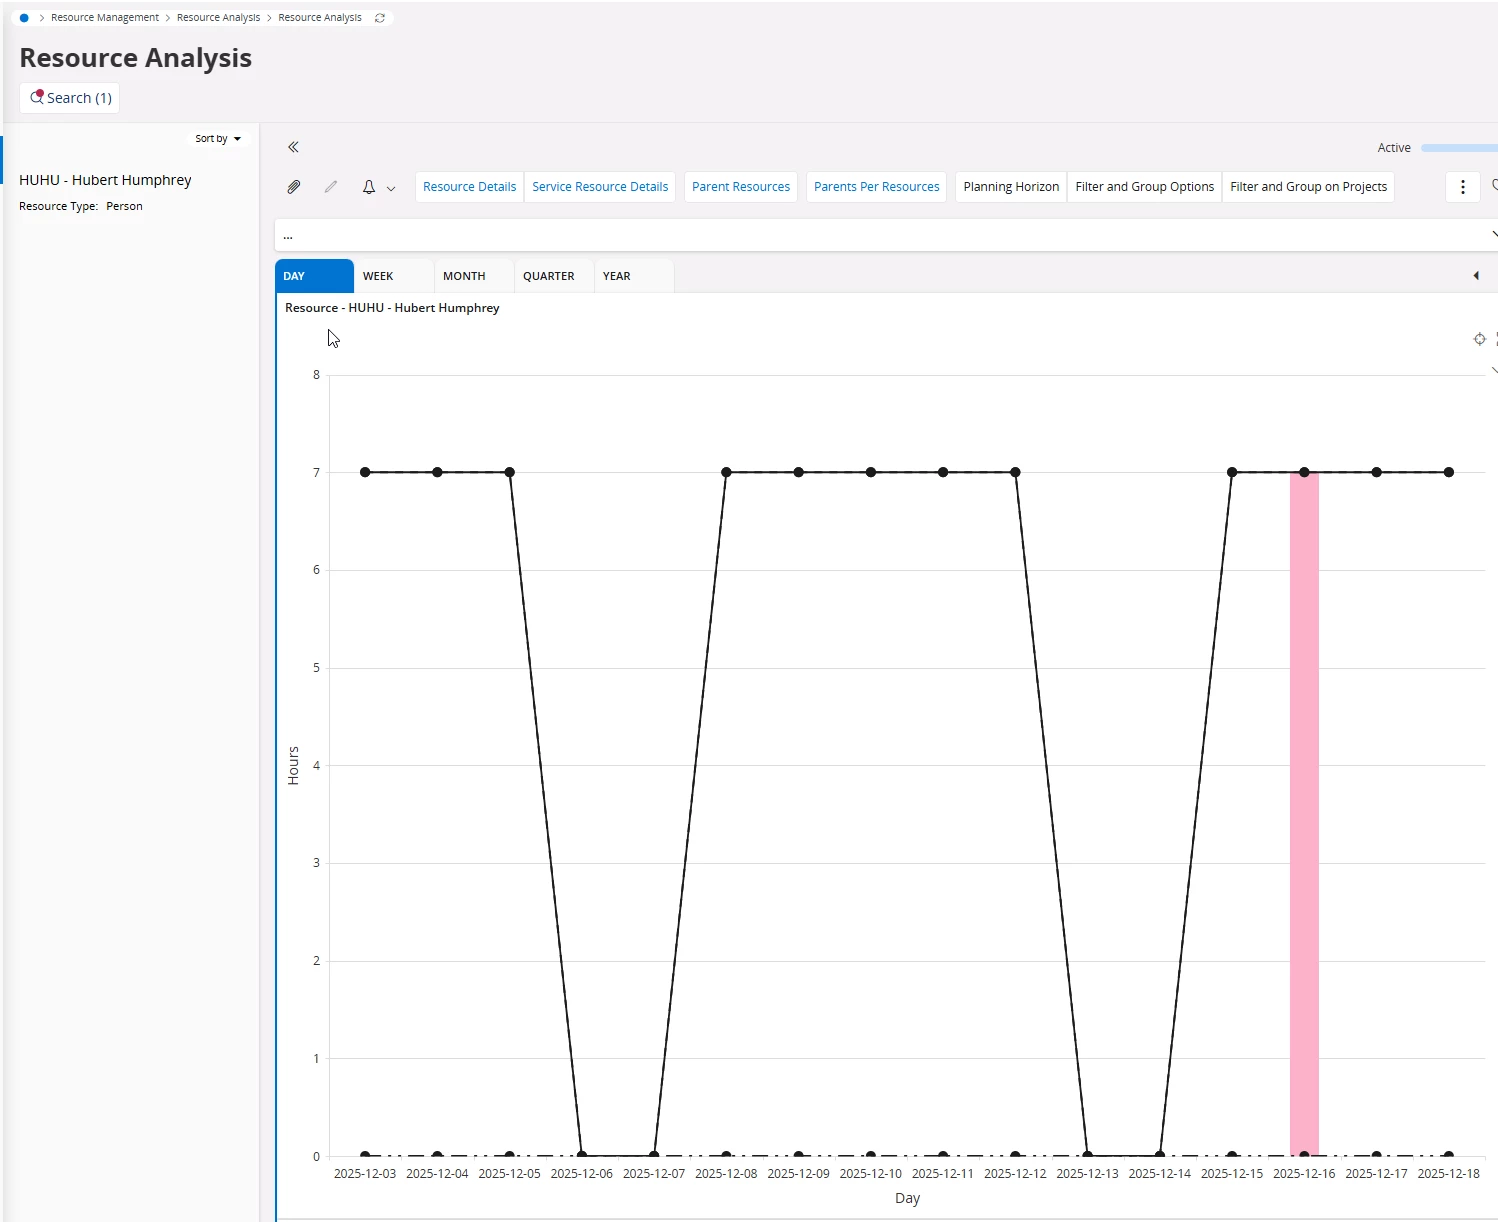Open Filter and Group Options
This screenshot has width=1498, height=1222.
pyautogui.click(x=1145, y=187)
